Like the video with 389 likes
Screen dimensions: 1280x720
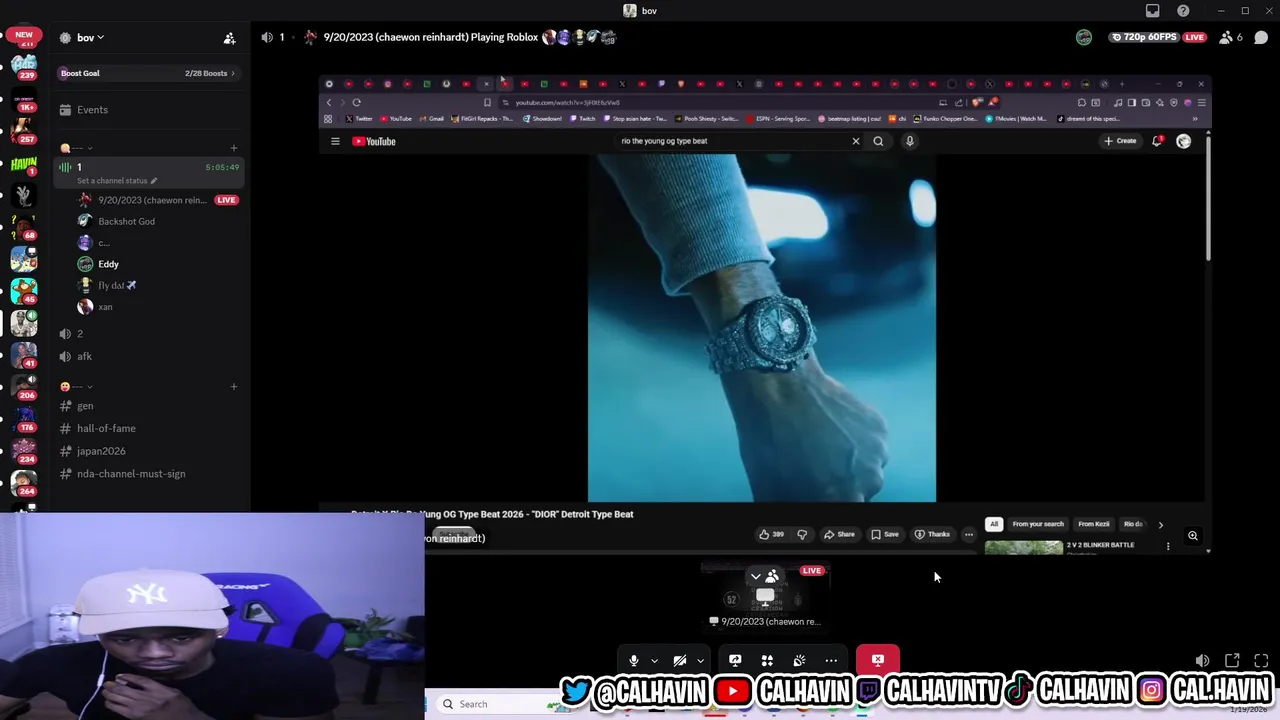point(771,534)
